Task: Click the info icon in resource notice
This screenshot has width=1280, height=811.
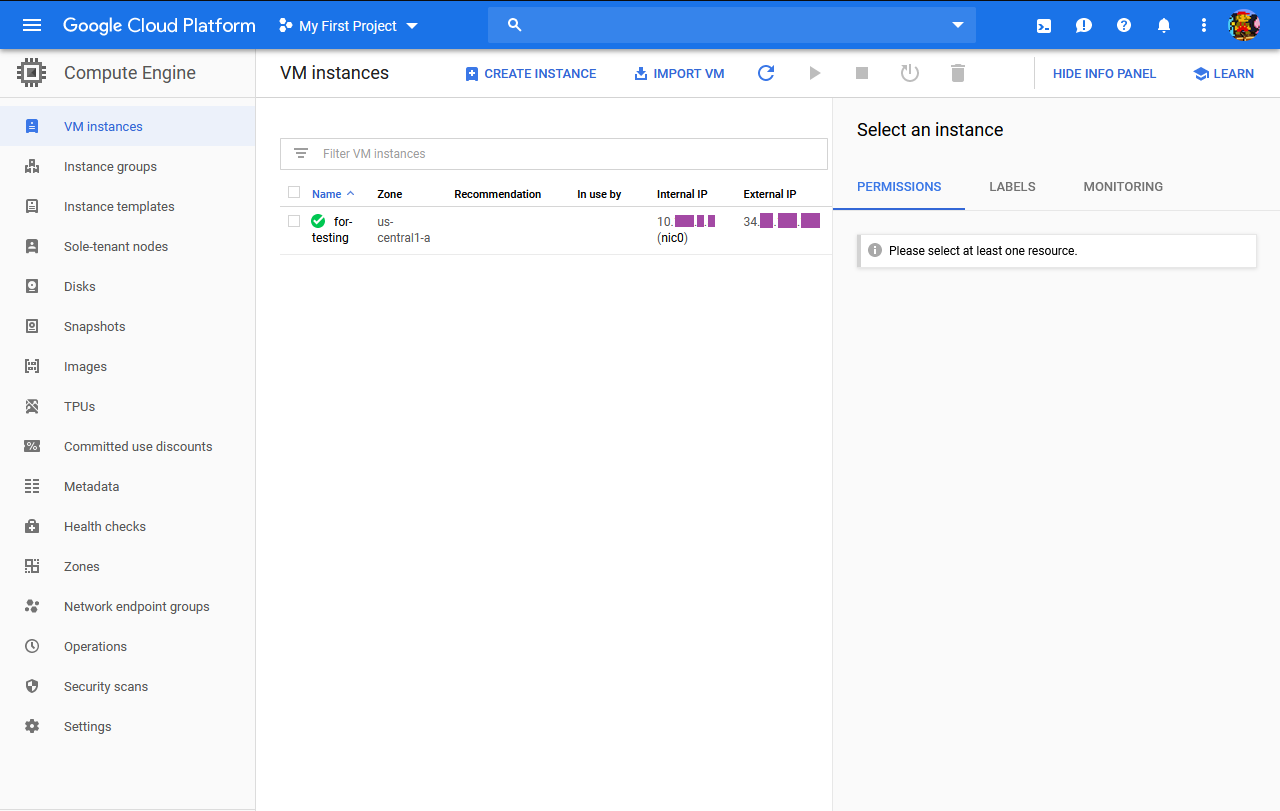Action: coord(875,250)
